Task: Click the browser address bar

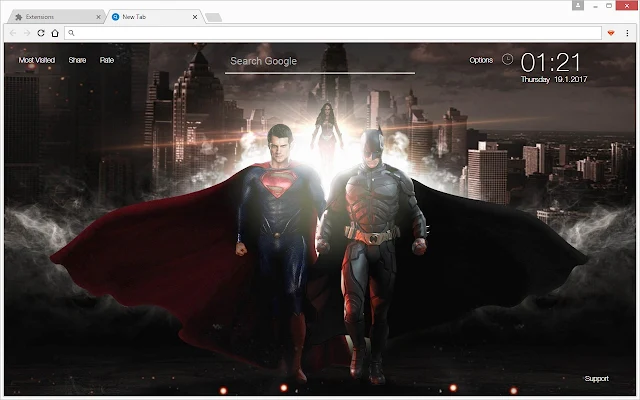Action: [333, 33]
